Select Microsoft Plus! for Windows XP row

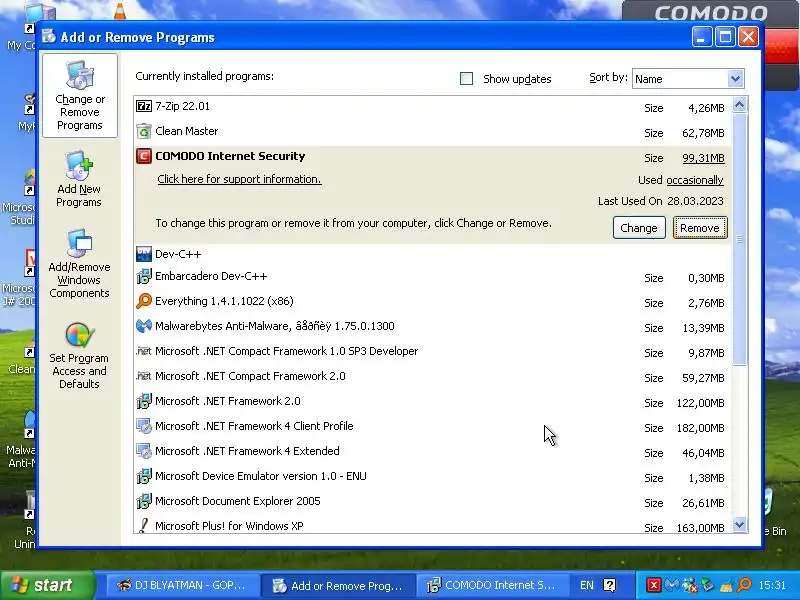433,526
